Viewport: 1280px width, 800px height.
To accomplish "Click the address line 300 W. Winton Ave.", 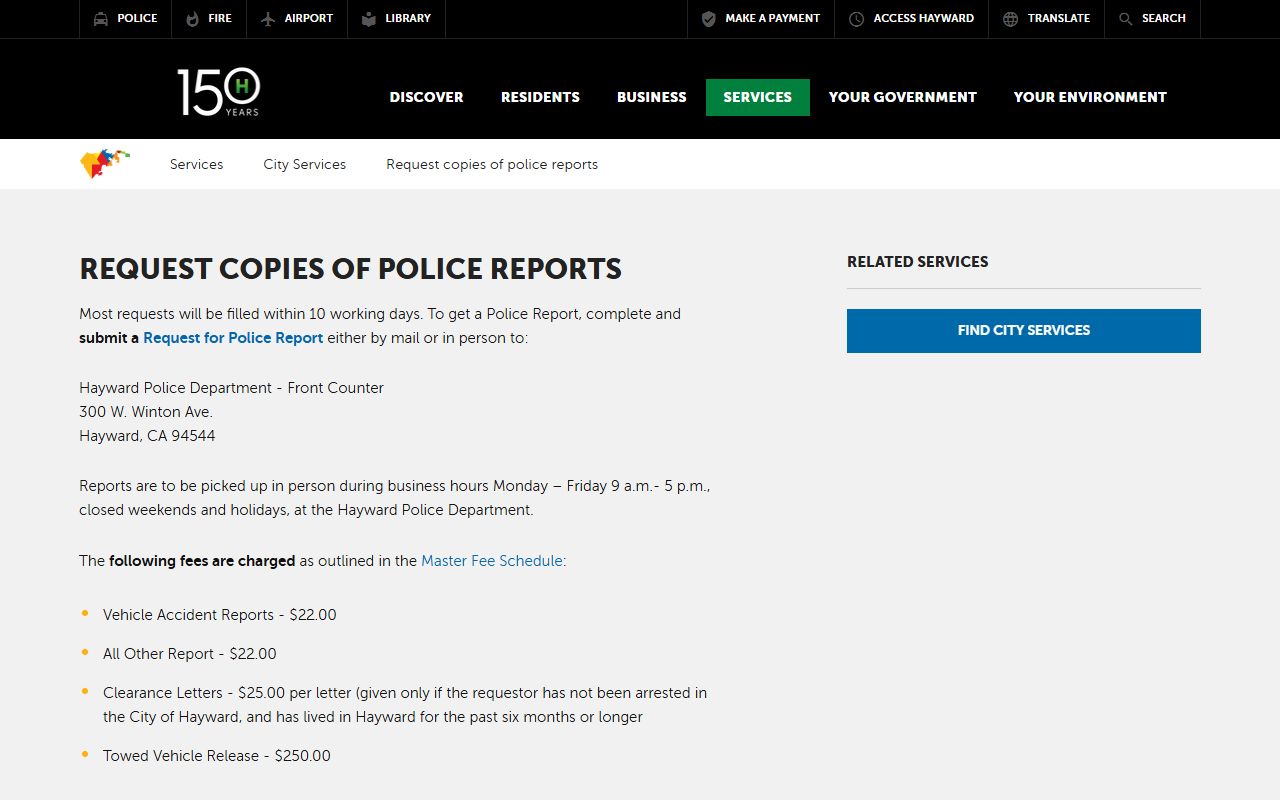I will (x=146, y=412).
